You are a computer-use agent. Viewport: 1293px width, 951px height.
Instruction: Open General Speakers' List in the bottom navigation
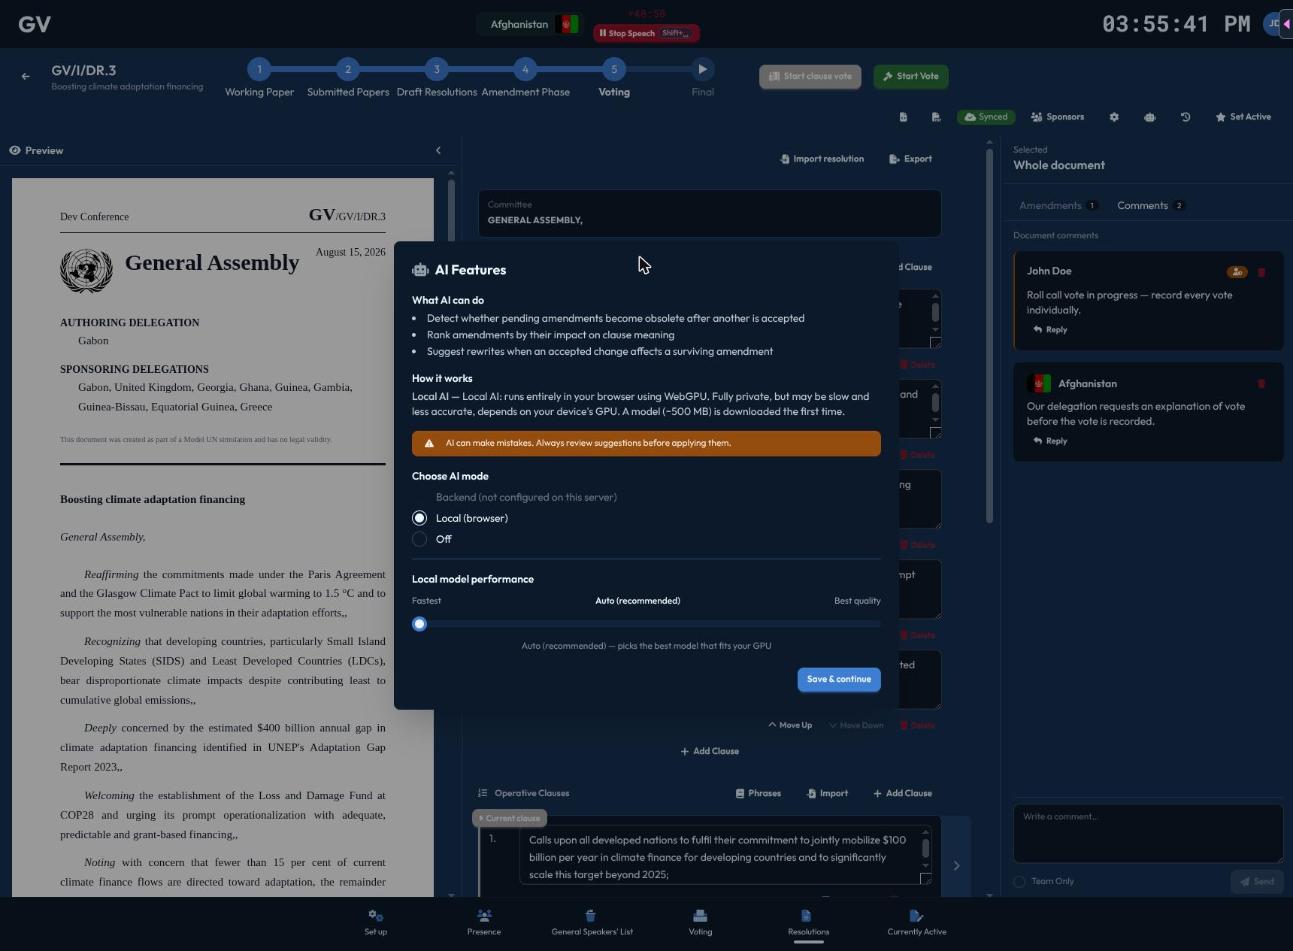[x=592, y=922]
